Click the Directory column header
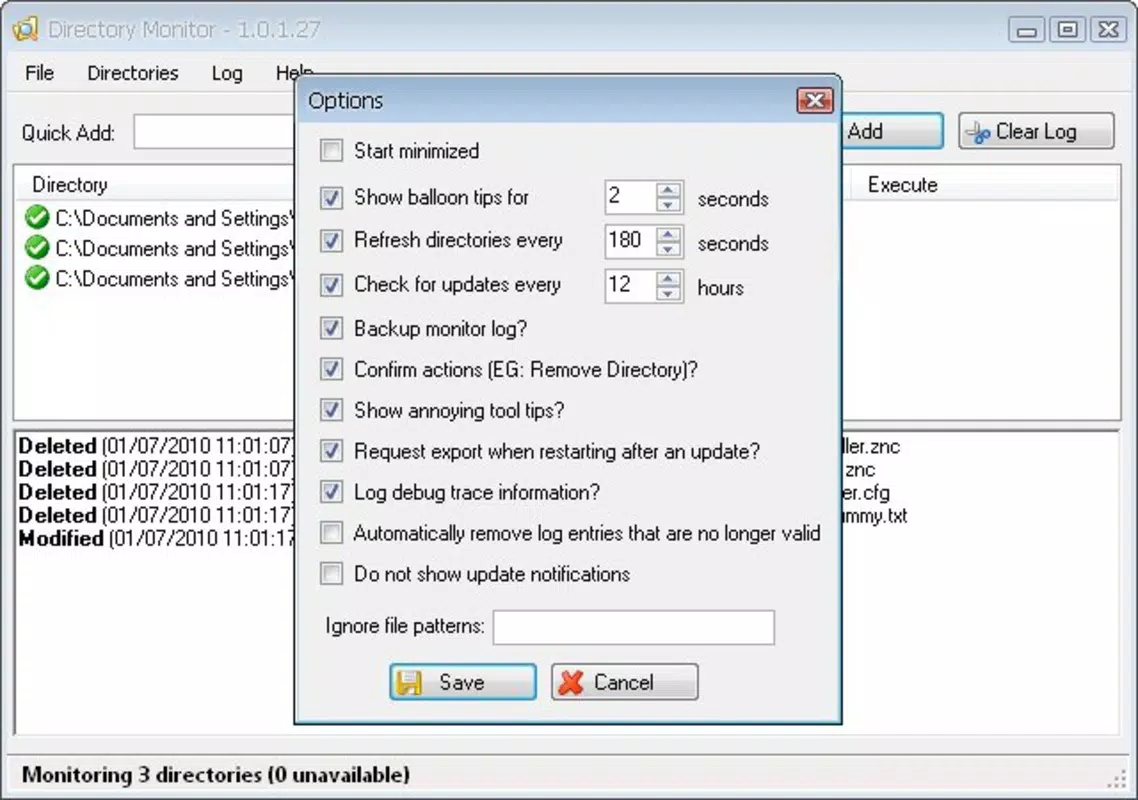Image resolution: width=1138 pixels, height=800 pixels. 155,185
